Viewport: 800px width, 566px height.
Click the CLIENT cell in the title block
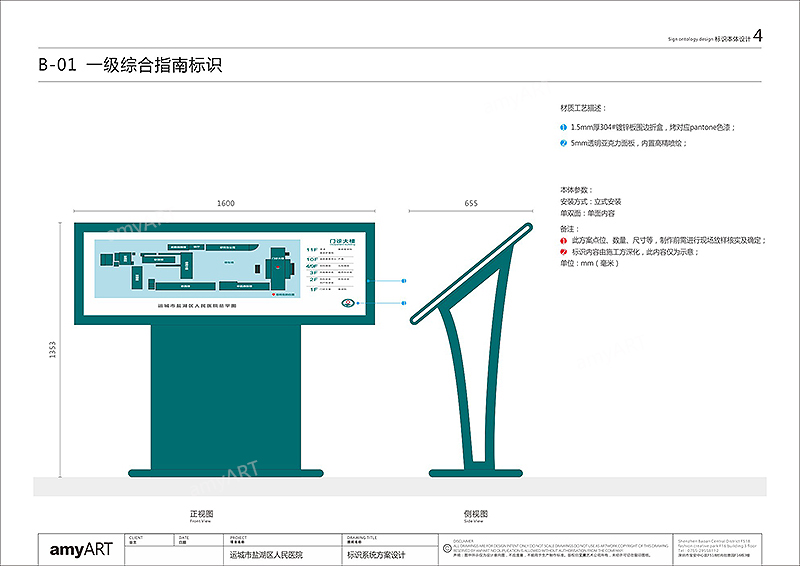click(149, 540)
